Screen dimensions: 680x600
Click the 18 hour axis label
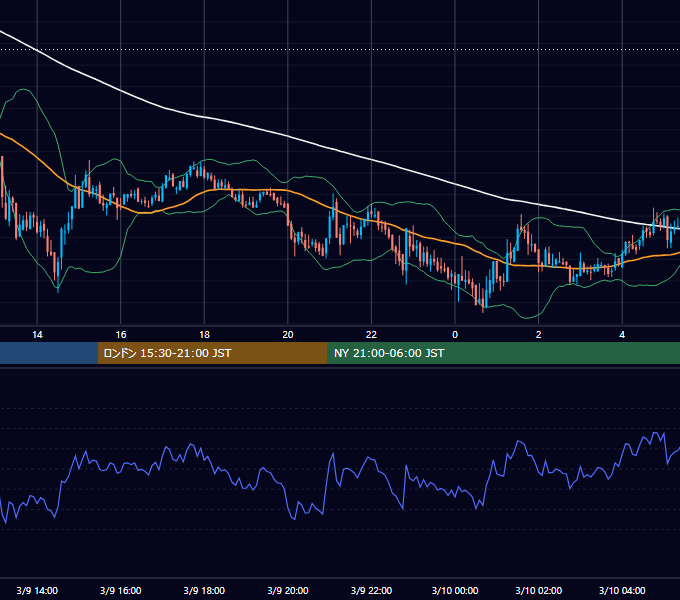[204, 335]
